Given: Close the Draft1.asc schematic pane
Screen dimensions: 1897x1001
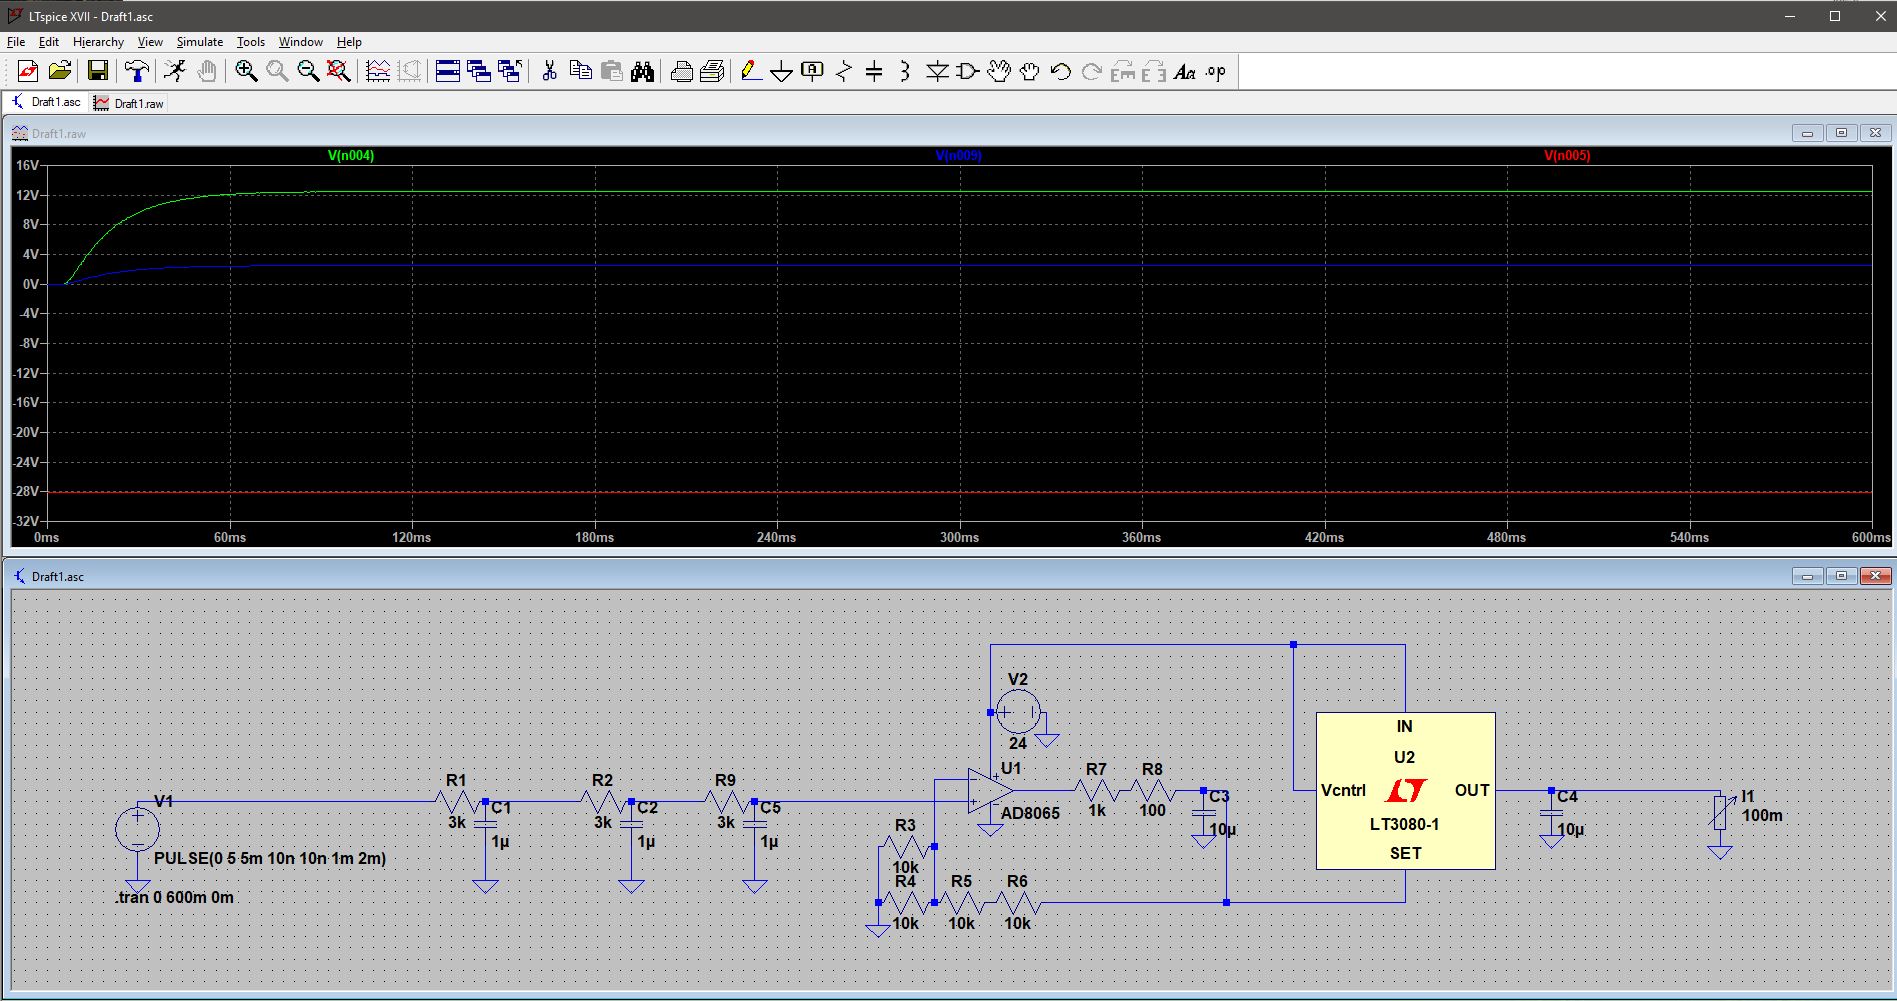Looking at the screenshot, I should (x=1875, y=576).
